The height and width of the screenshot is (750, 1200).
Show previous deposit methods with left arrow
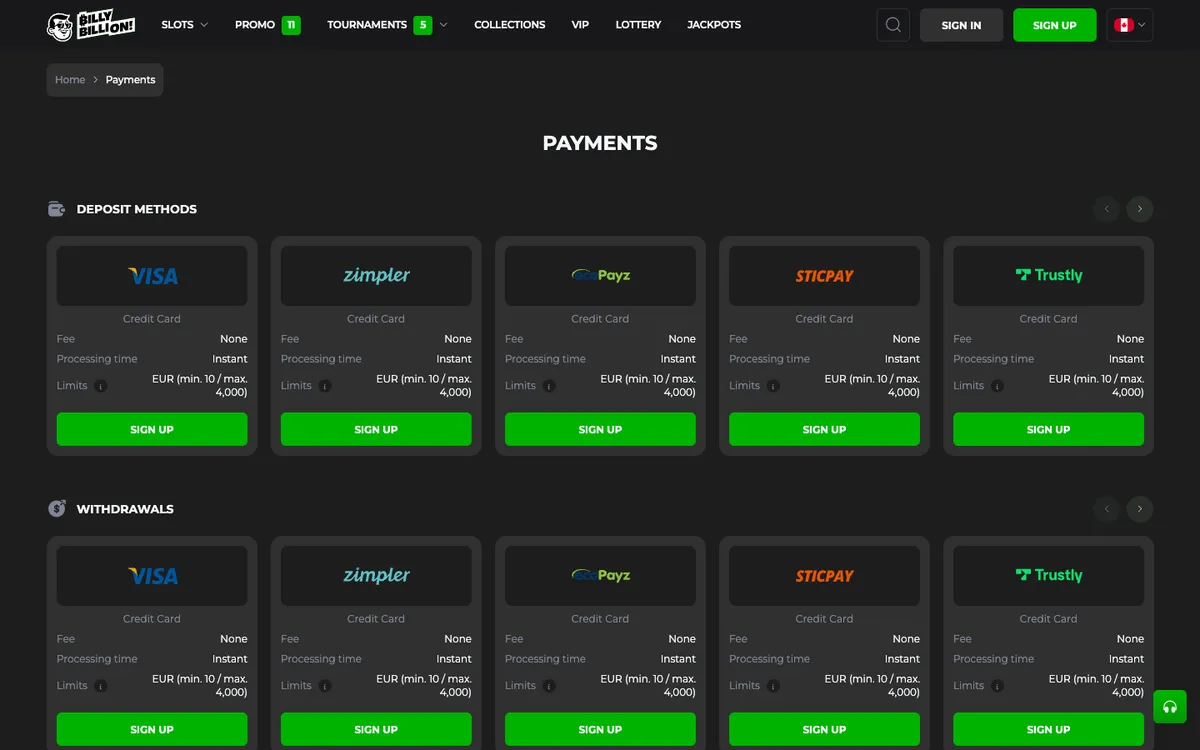(1106, 209)
